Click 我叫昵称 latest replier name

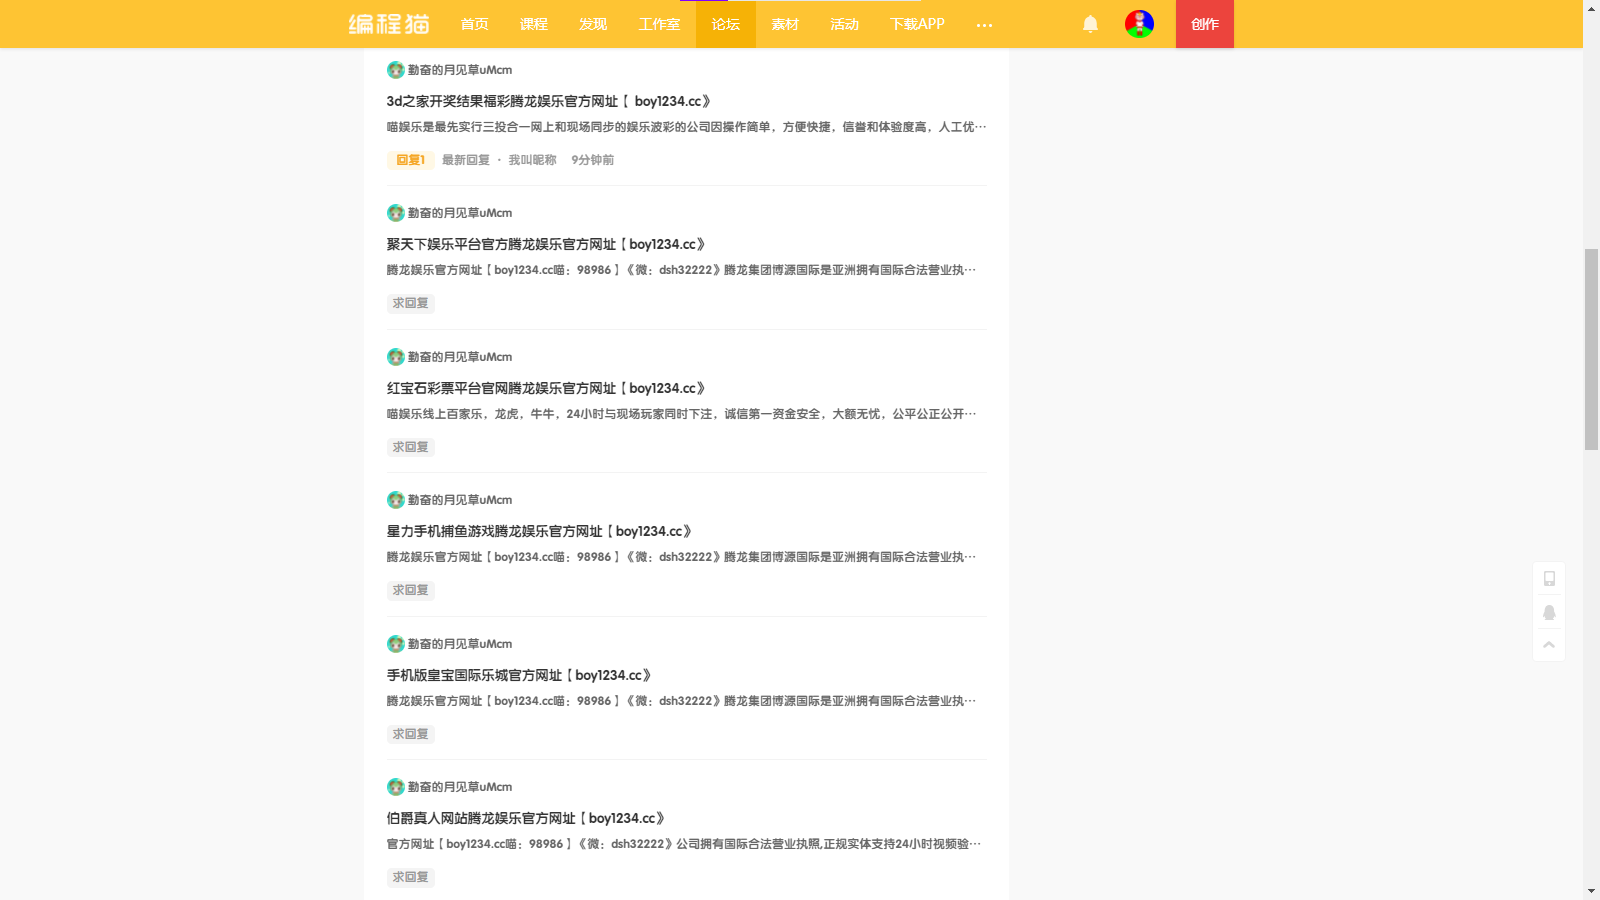coord(532,160)
